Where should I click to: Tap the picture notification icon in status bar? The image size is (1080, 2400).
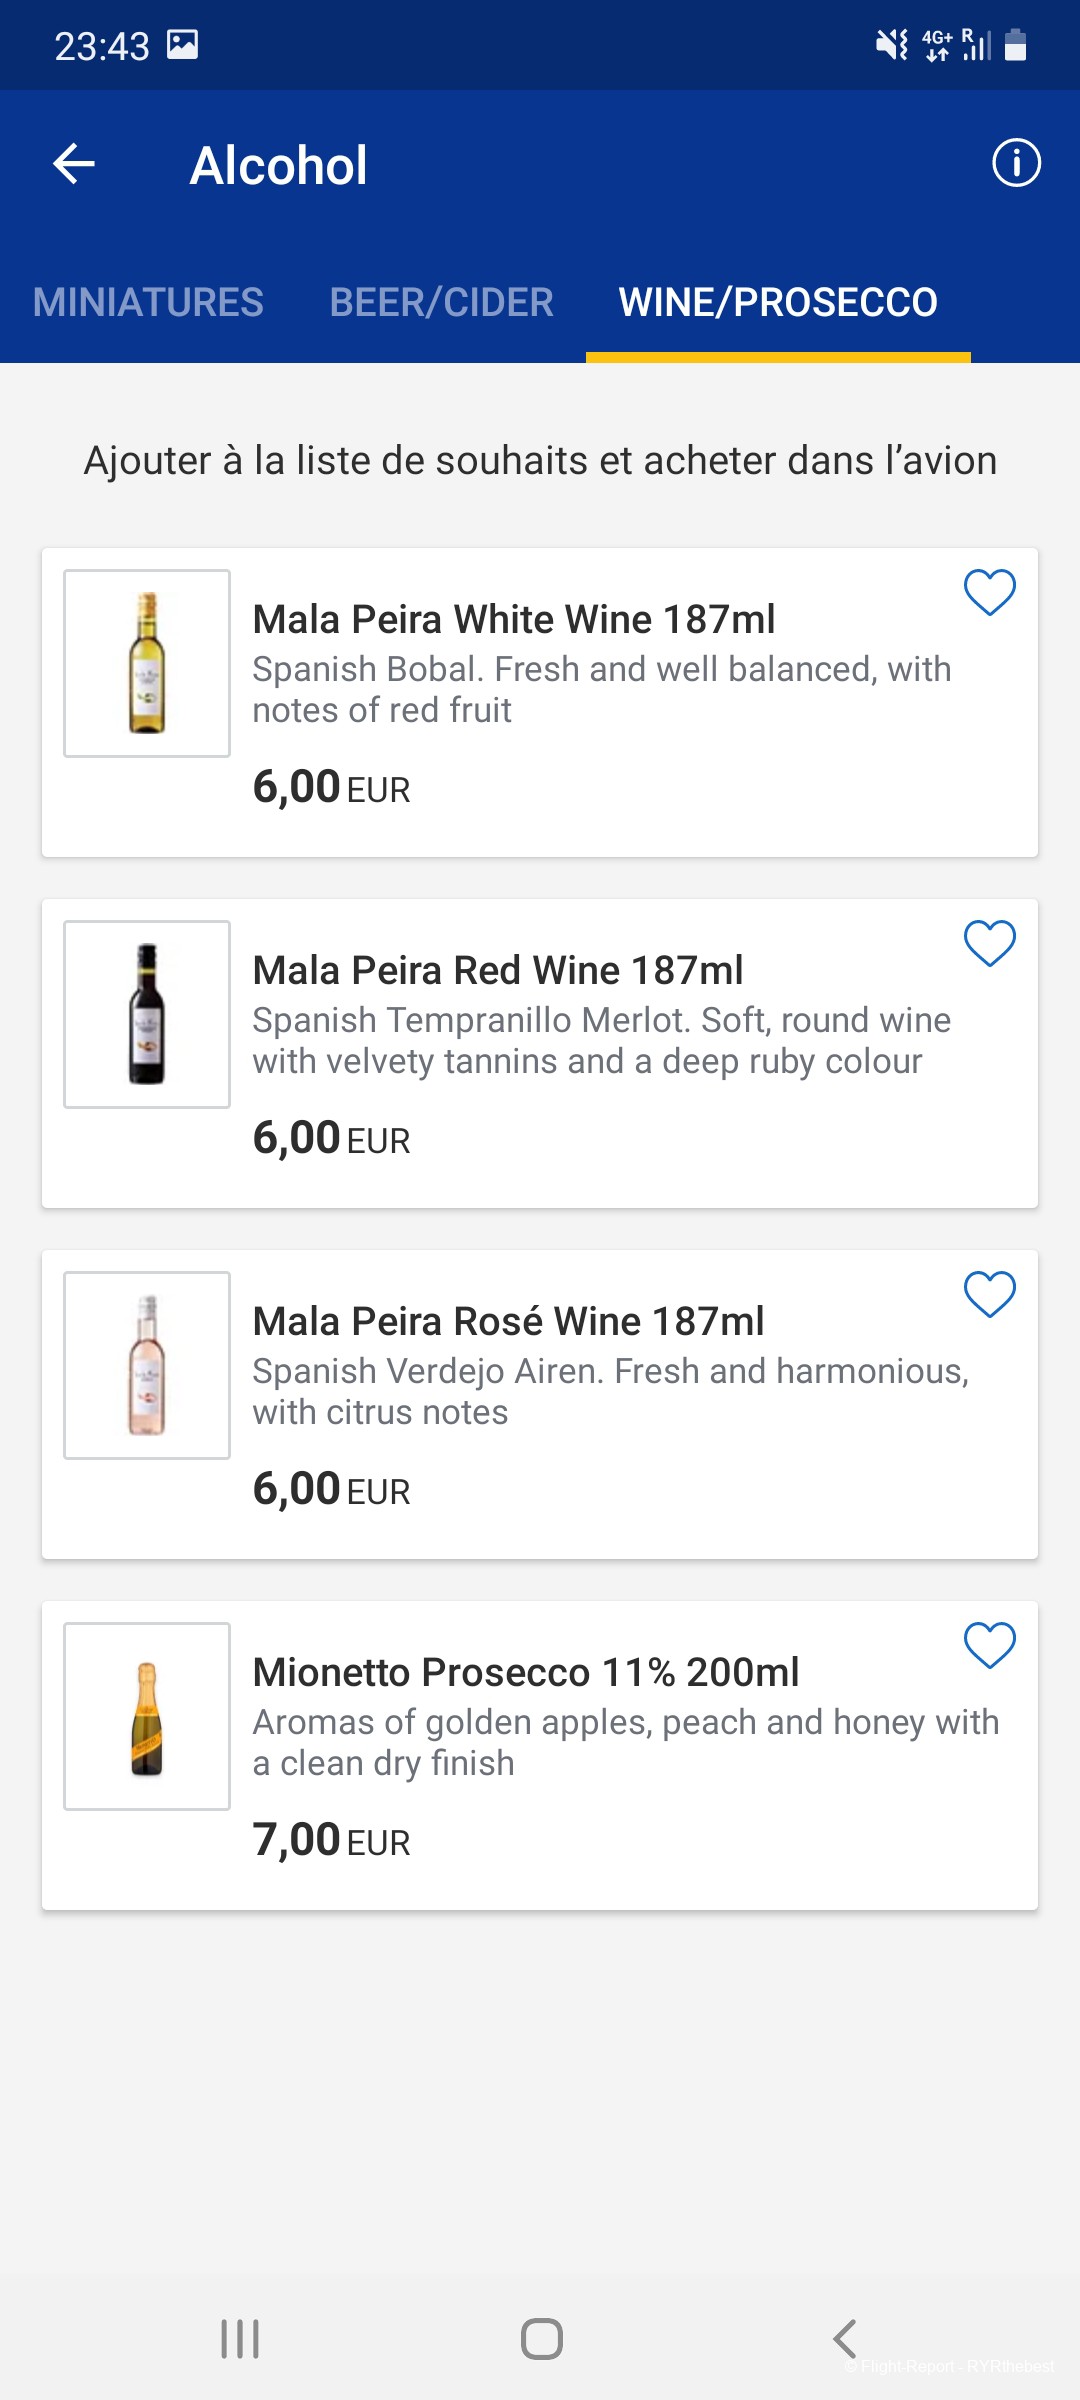pyautogui.click(x=182, y=45)
